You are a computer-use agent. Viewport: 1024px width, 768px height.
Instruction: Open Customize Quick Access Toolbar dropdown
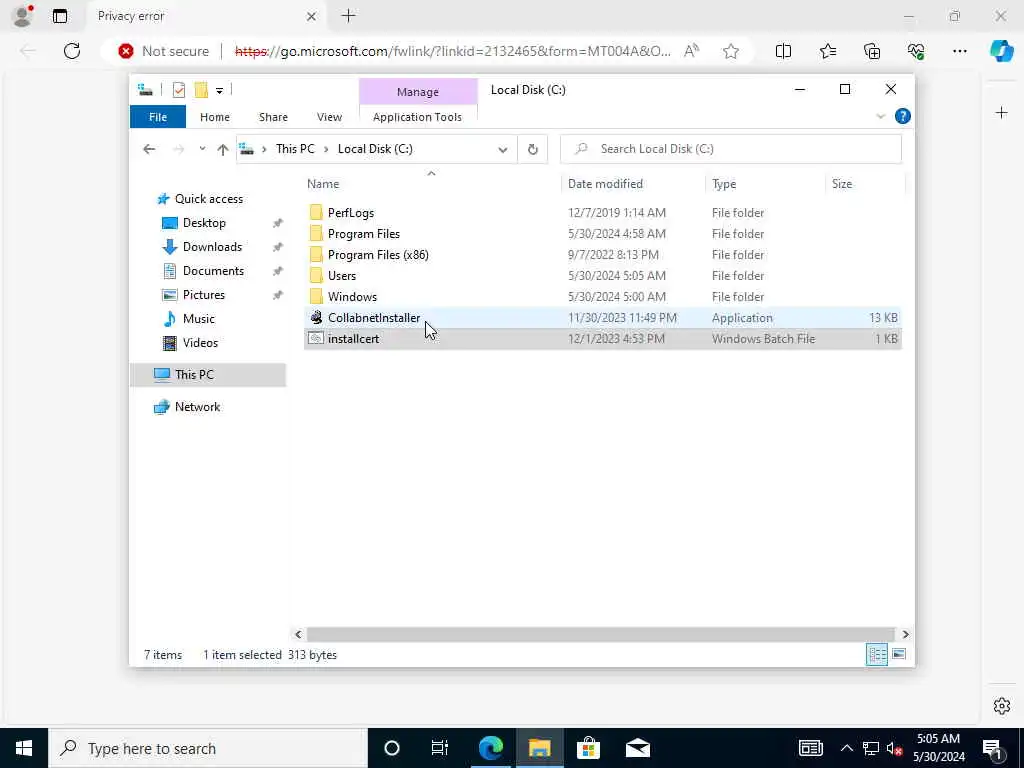coord(219,91)
